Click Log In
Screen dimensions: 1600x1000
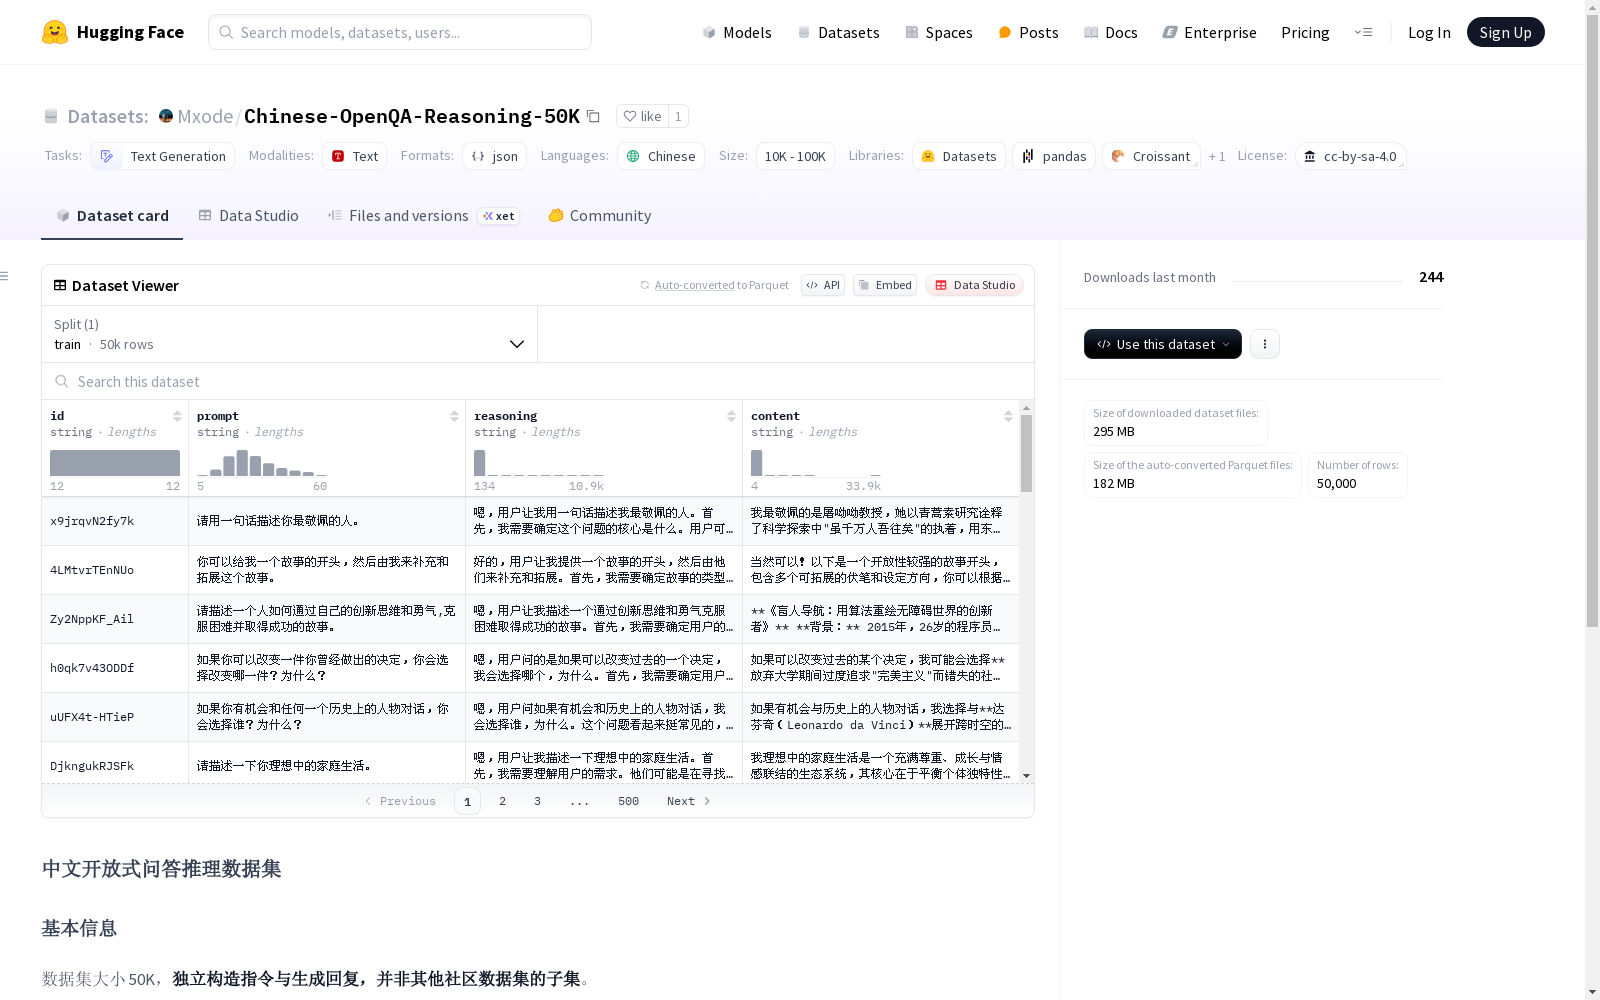[x=1429, y=32]
